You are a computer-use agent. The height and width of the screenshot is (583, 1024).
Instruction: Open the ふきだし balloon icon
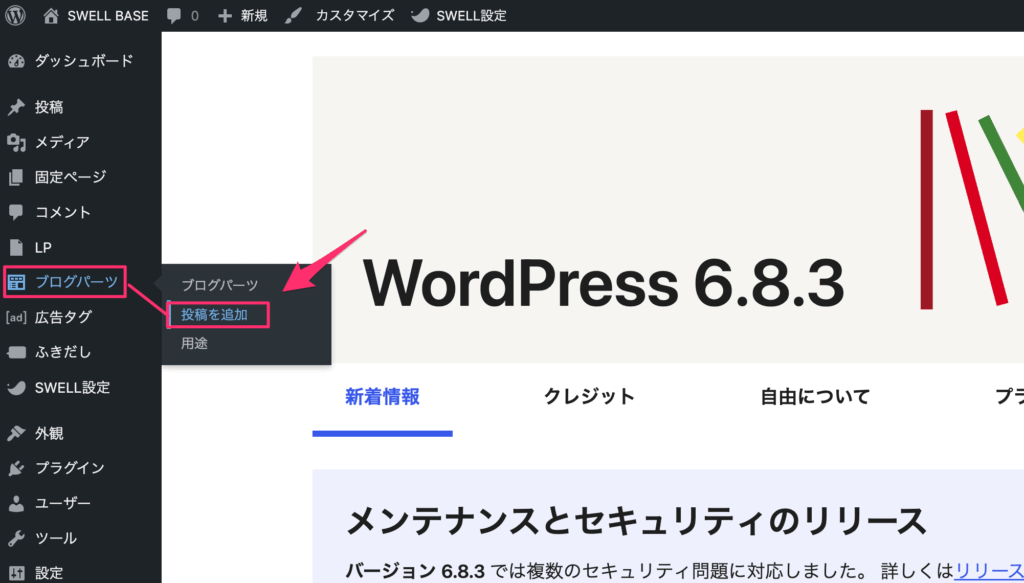pyautogui.click(x=16, y=352)
